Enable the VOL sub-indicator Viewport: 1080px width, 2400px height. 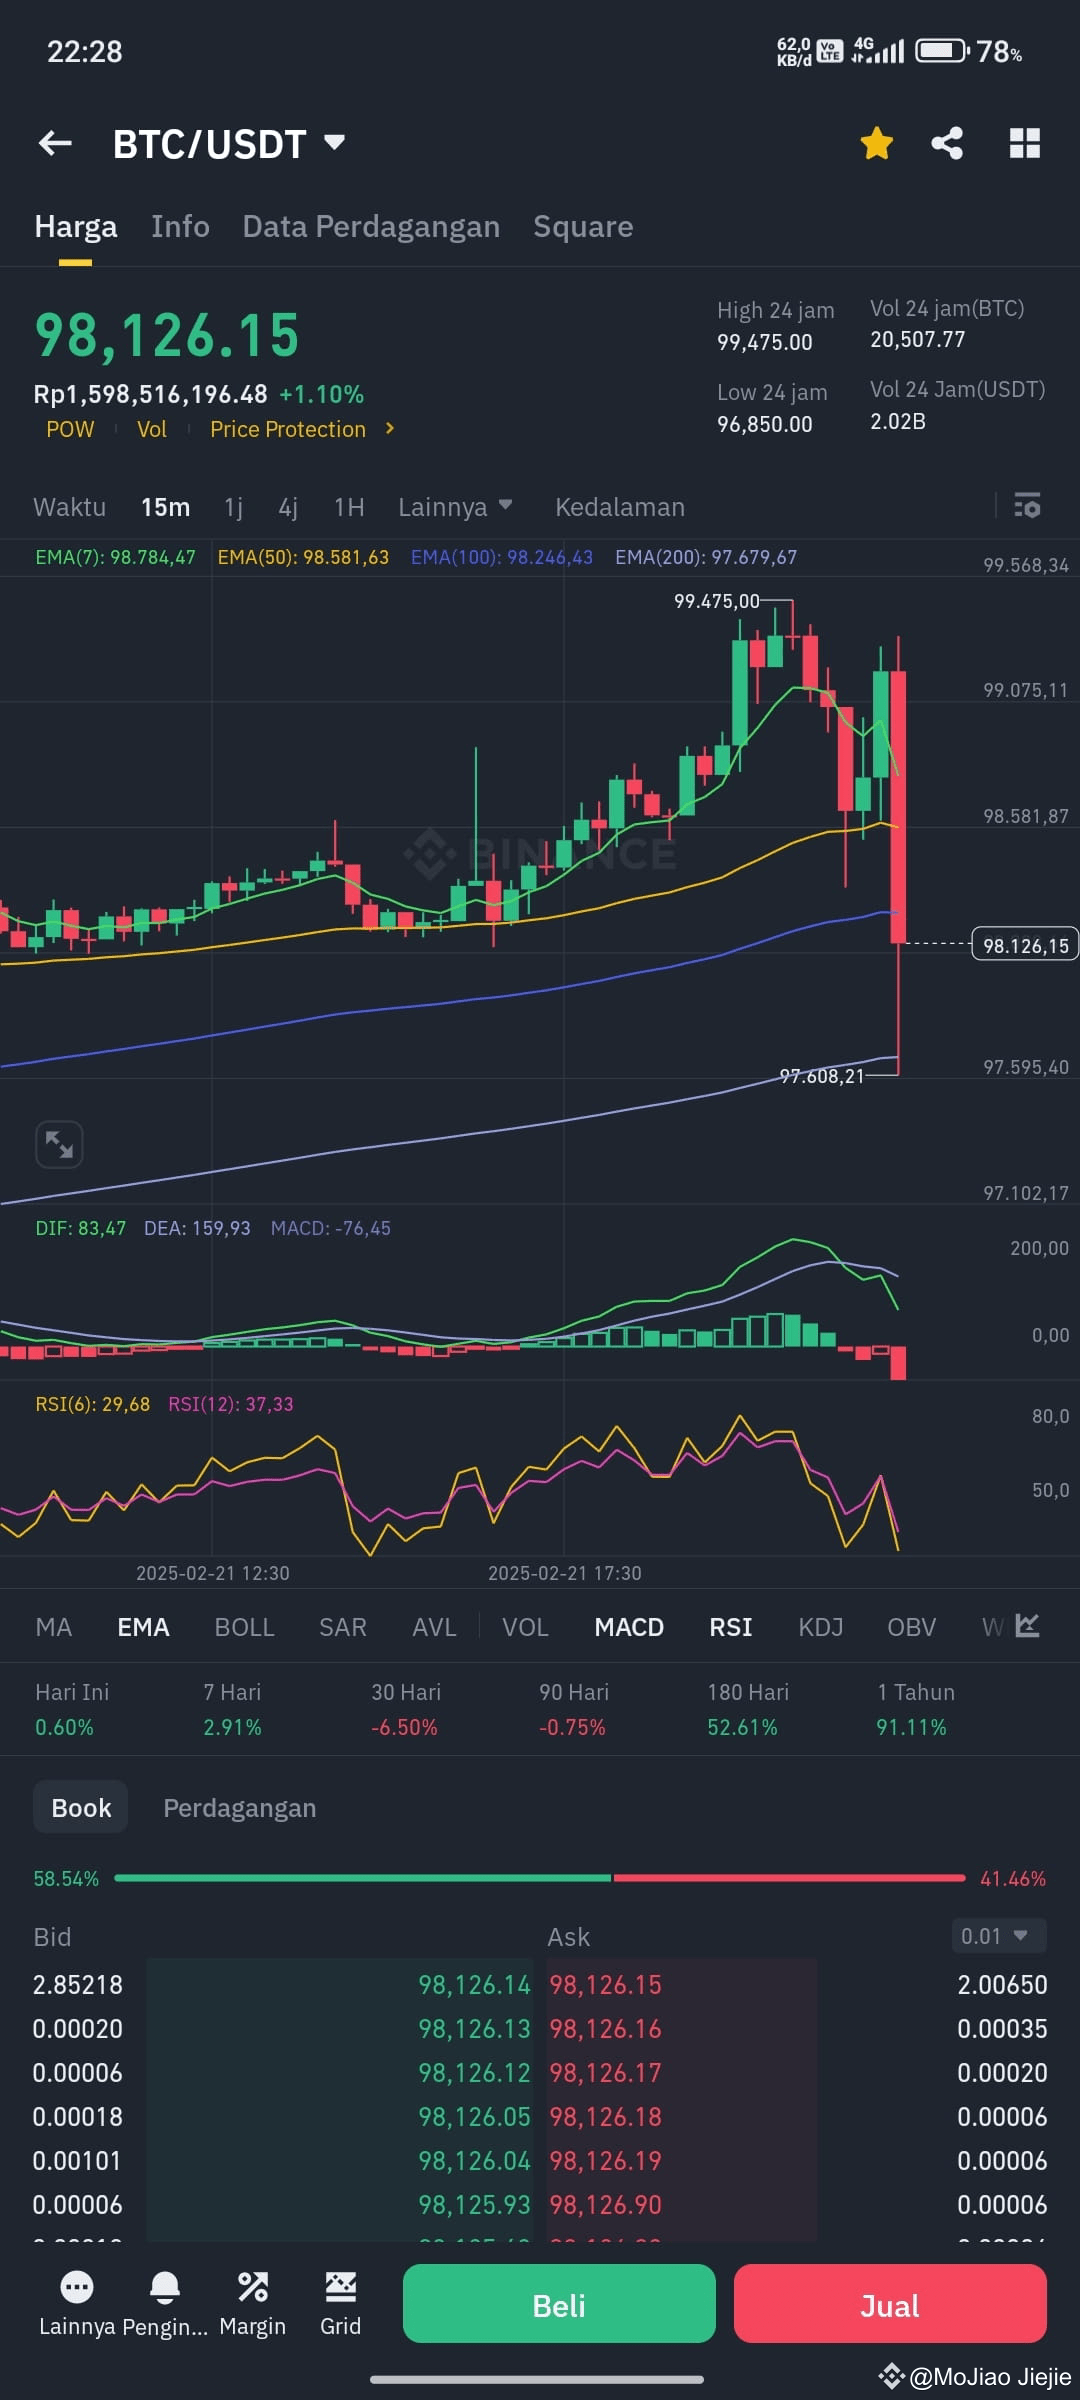[525, 1627]
